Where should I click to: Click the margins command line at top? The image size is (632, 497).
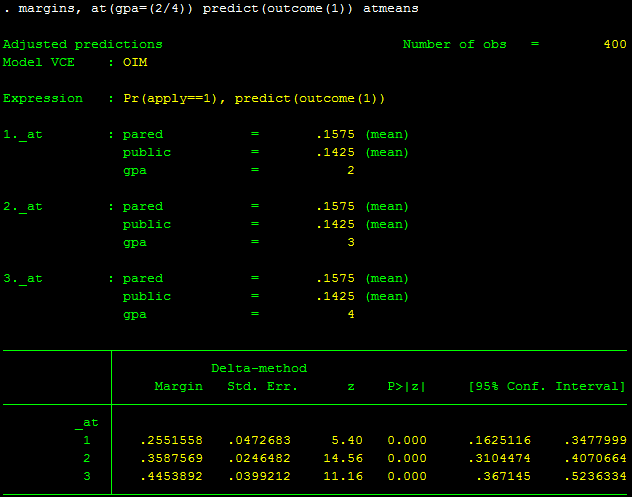point(210,8)
